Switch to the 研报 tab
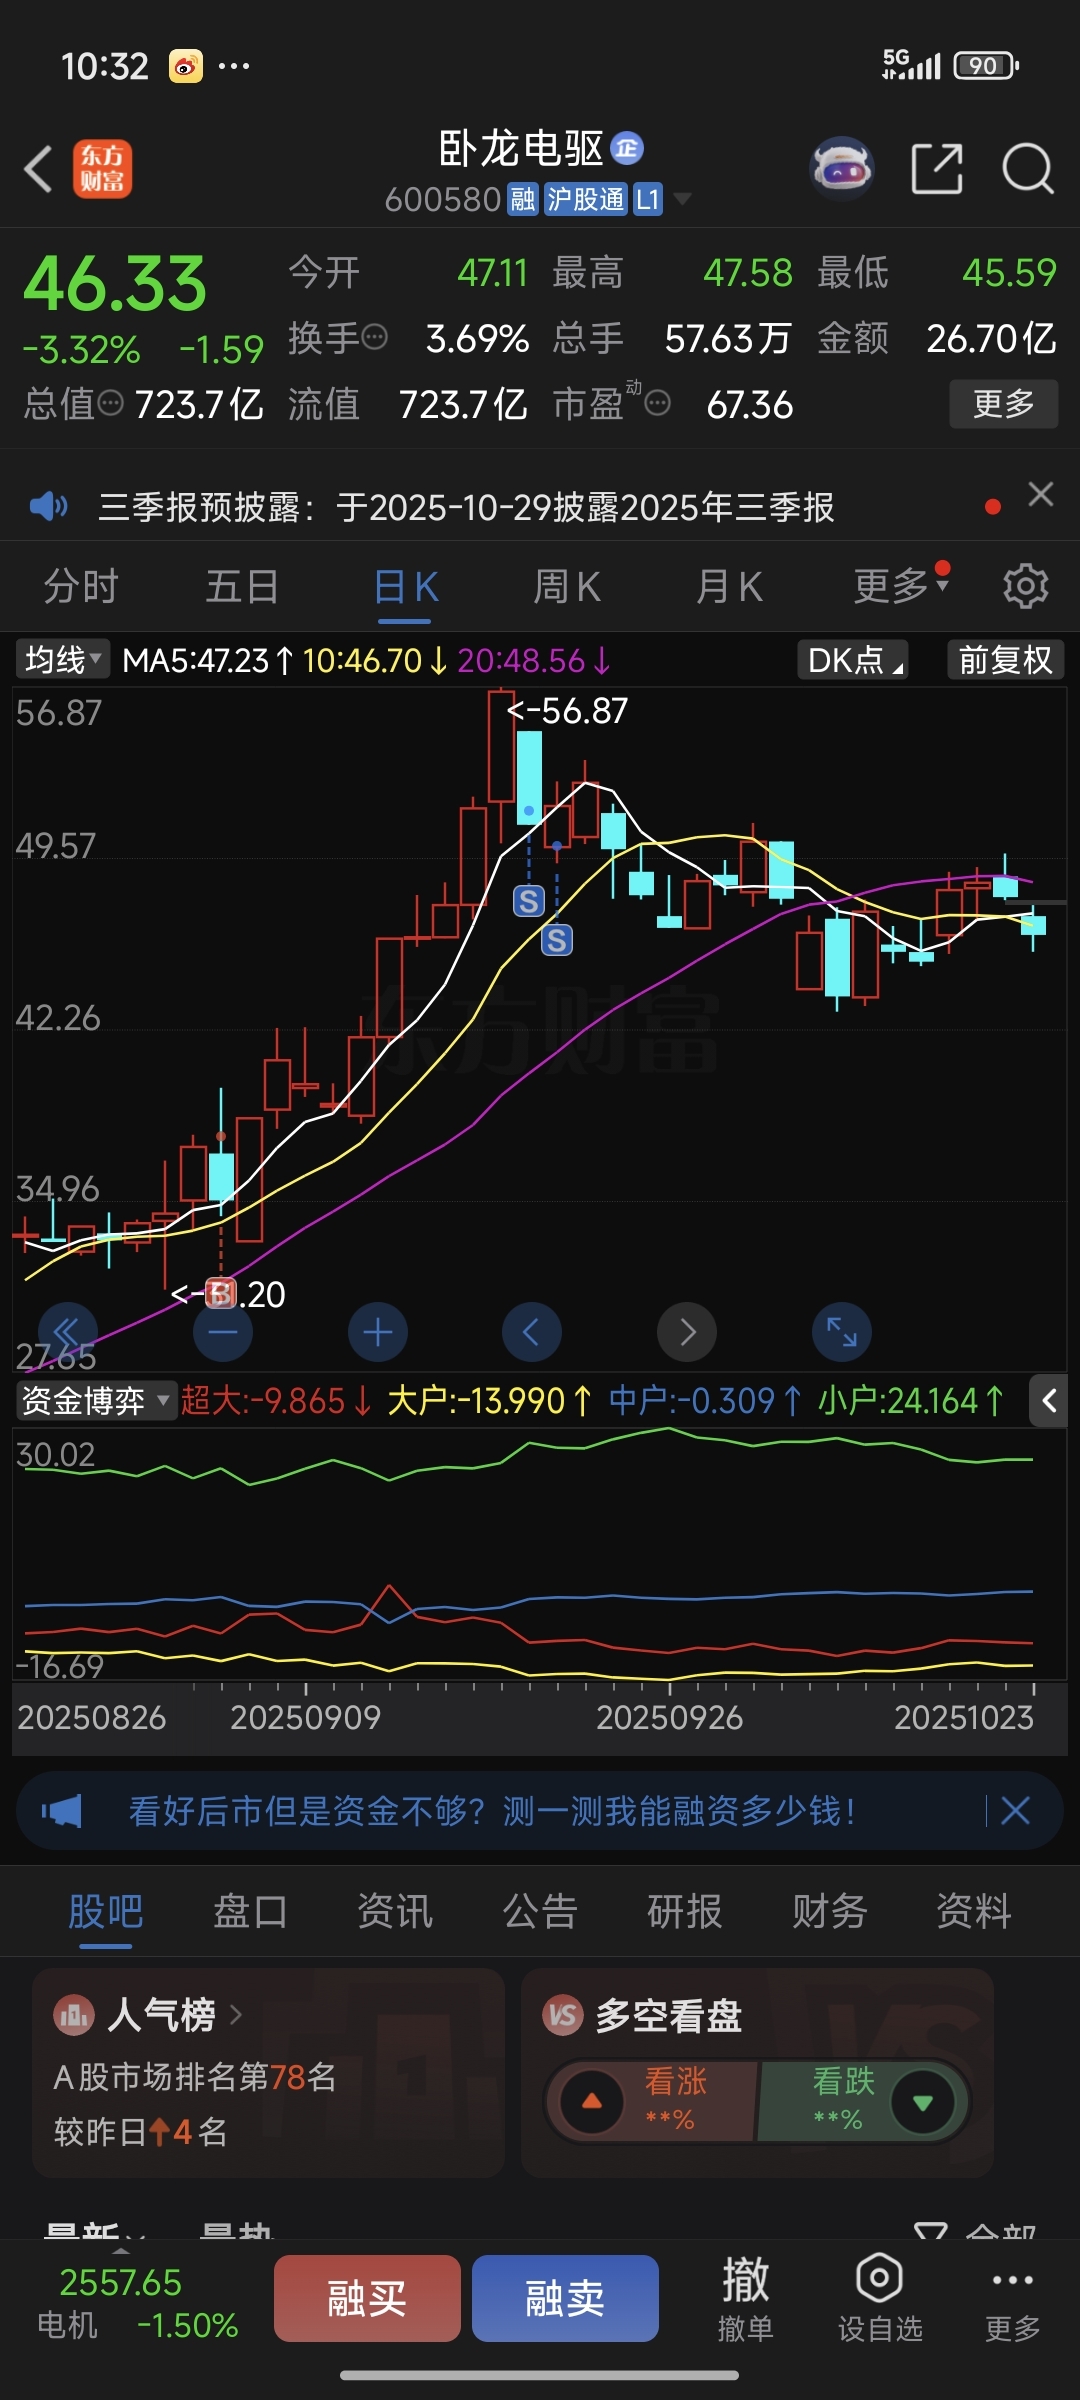The height and width of the screenshot is (2400, 1080). tap(685, 1912)
